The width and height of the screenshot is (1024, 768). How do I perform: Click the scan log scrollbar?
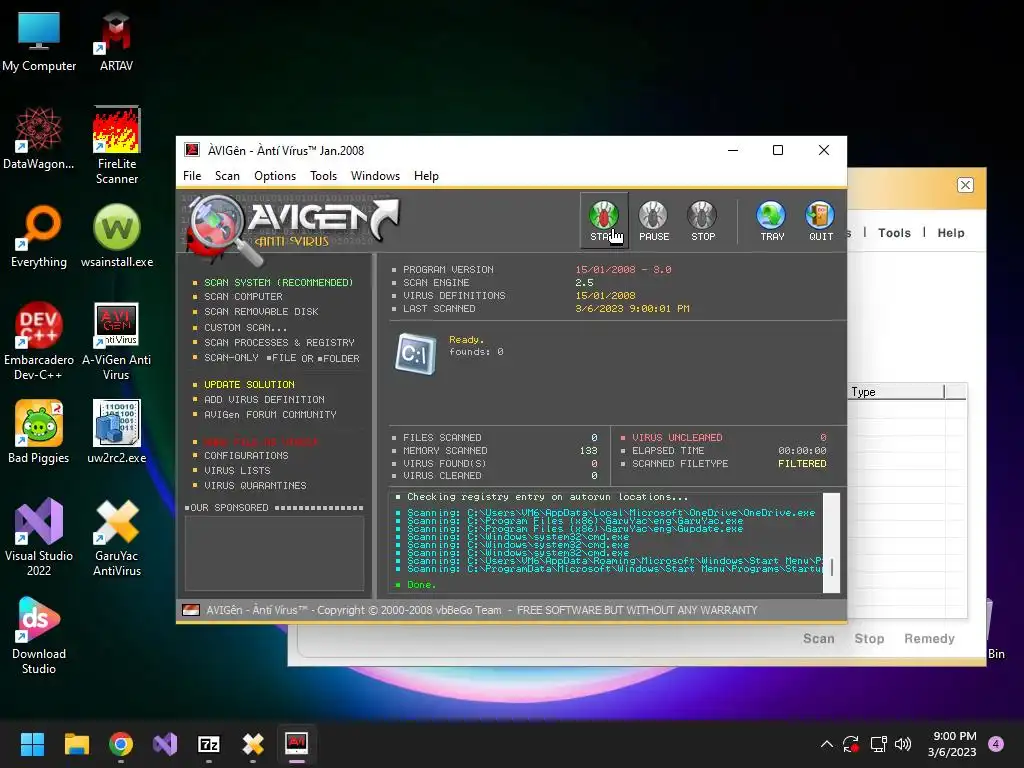(x=831, y=543)
